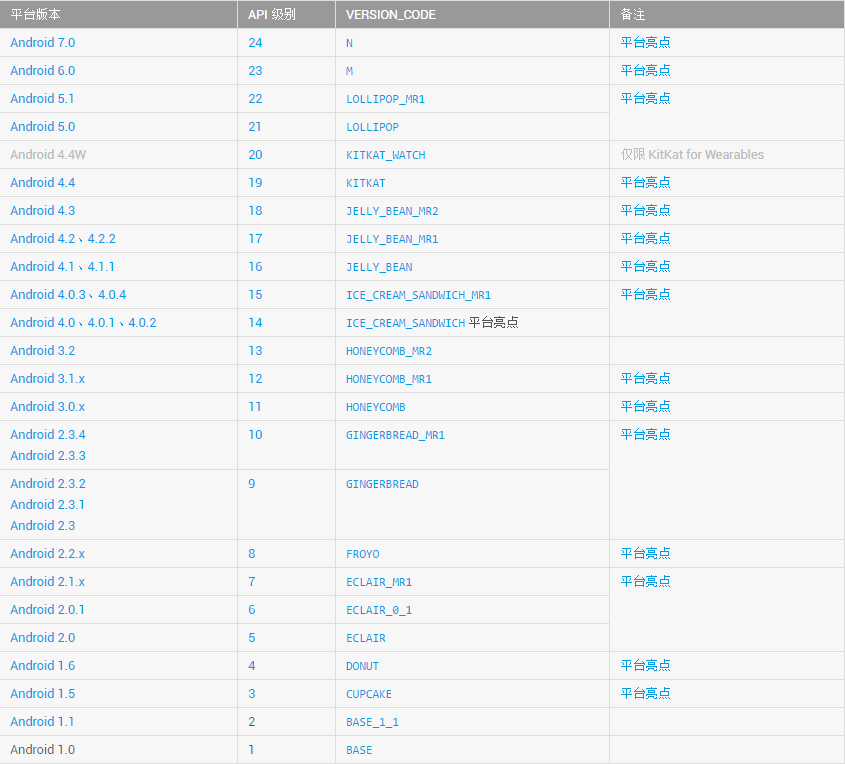Open Android 4.0、4.0.1、4.0.2 link

(84, 323)
